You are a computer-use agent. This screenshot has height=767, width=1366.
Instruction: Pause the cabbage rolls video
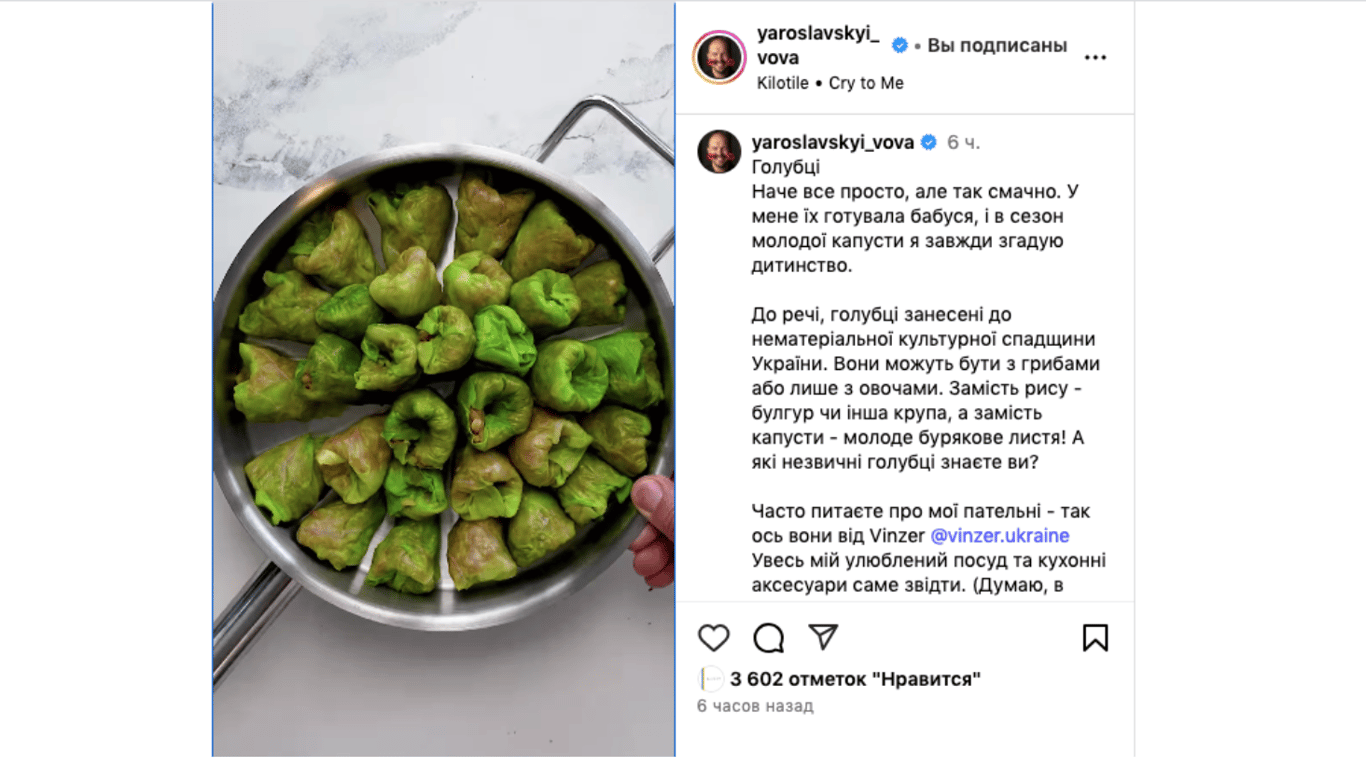444,380
